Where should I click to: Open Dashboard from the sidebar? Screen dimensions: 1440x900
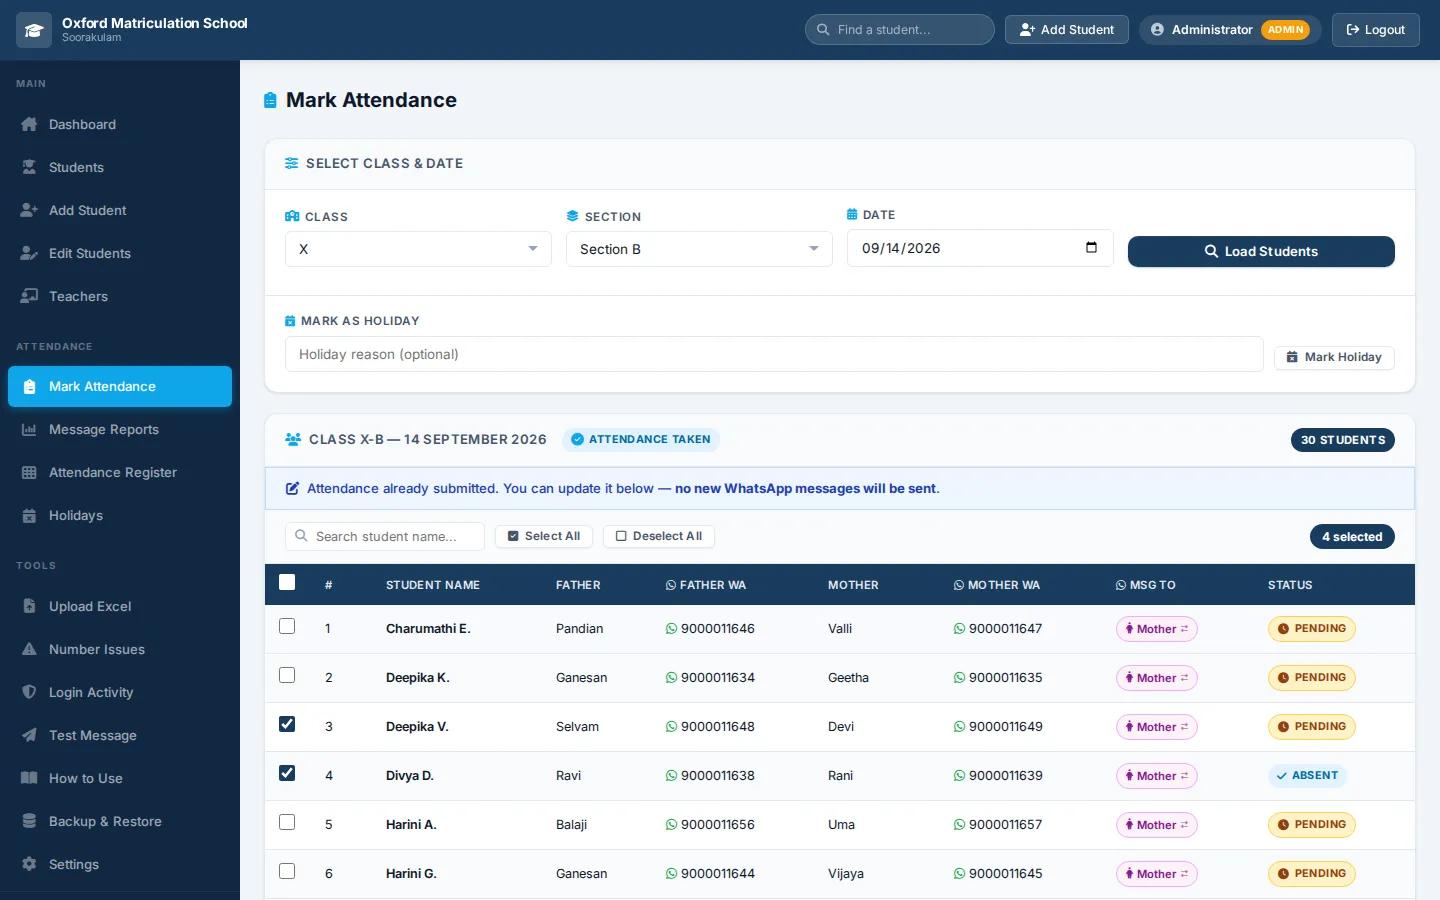[x=120, y=124]
